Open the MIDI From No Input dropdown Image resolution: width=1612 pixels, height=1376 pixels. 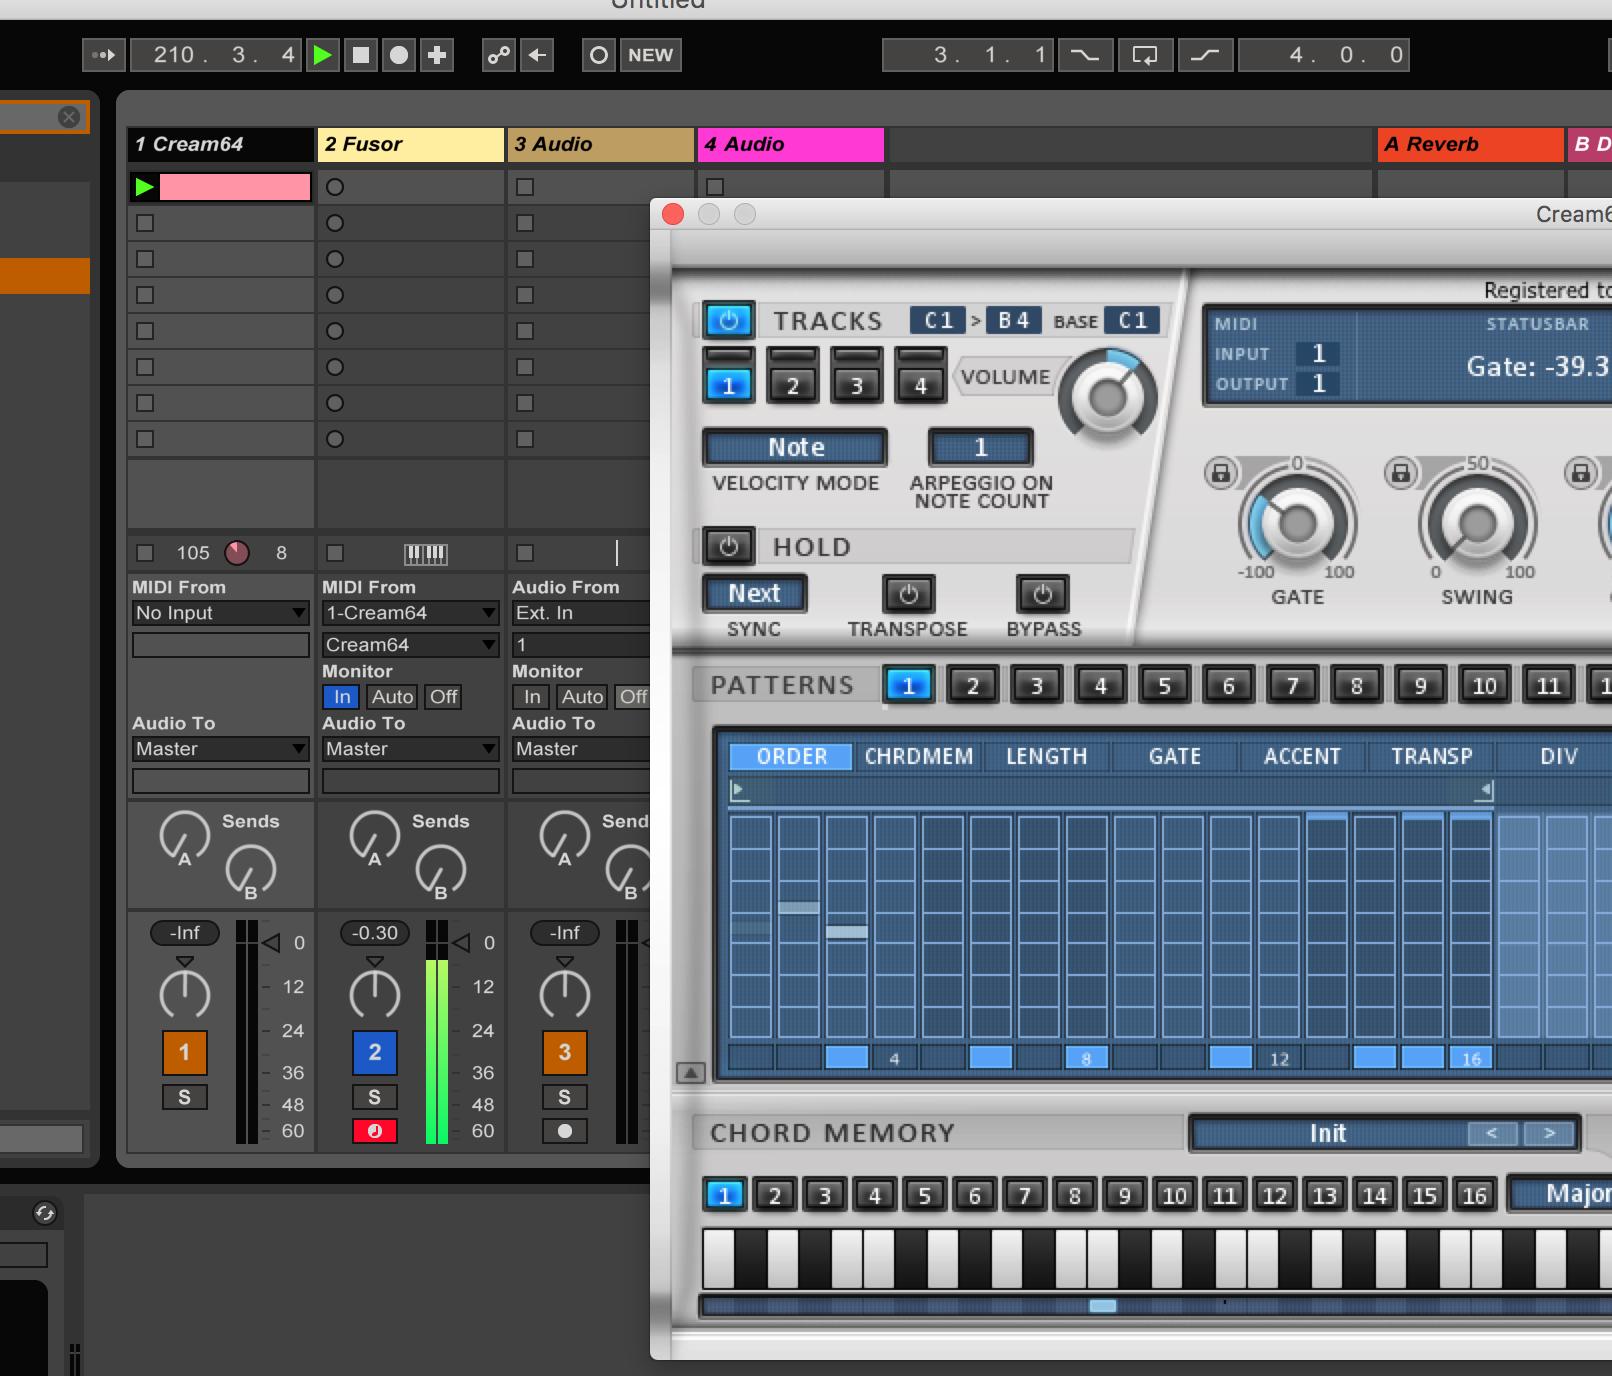coord(221,613)
